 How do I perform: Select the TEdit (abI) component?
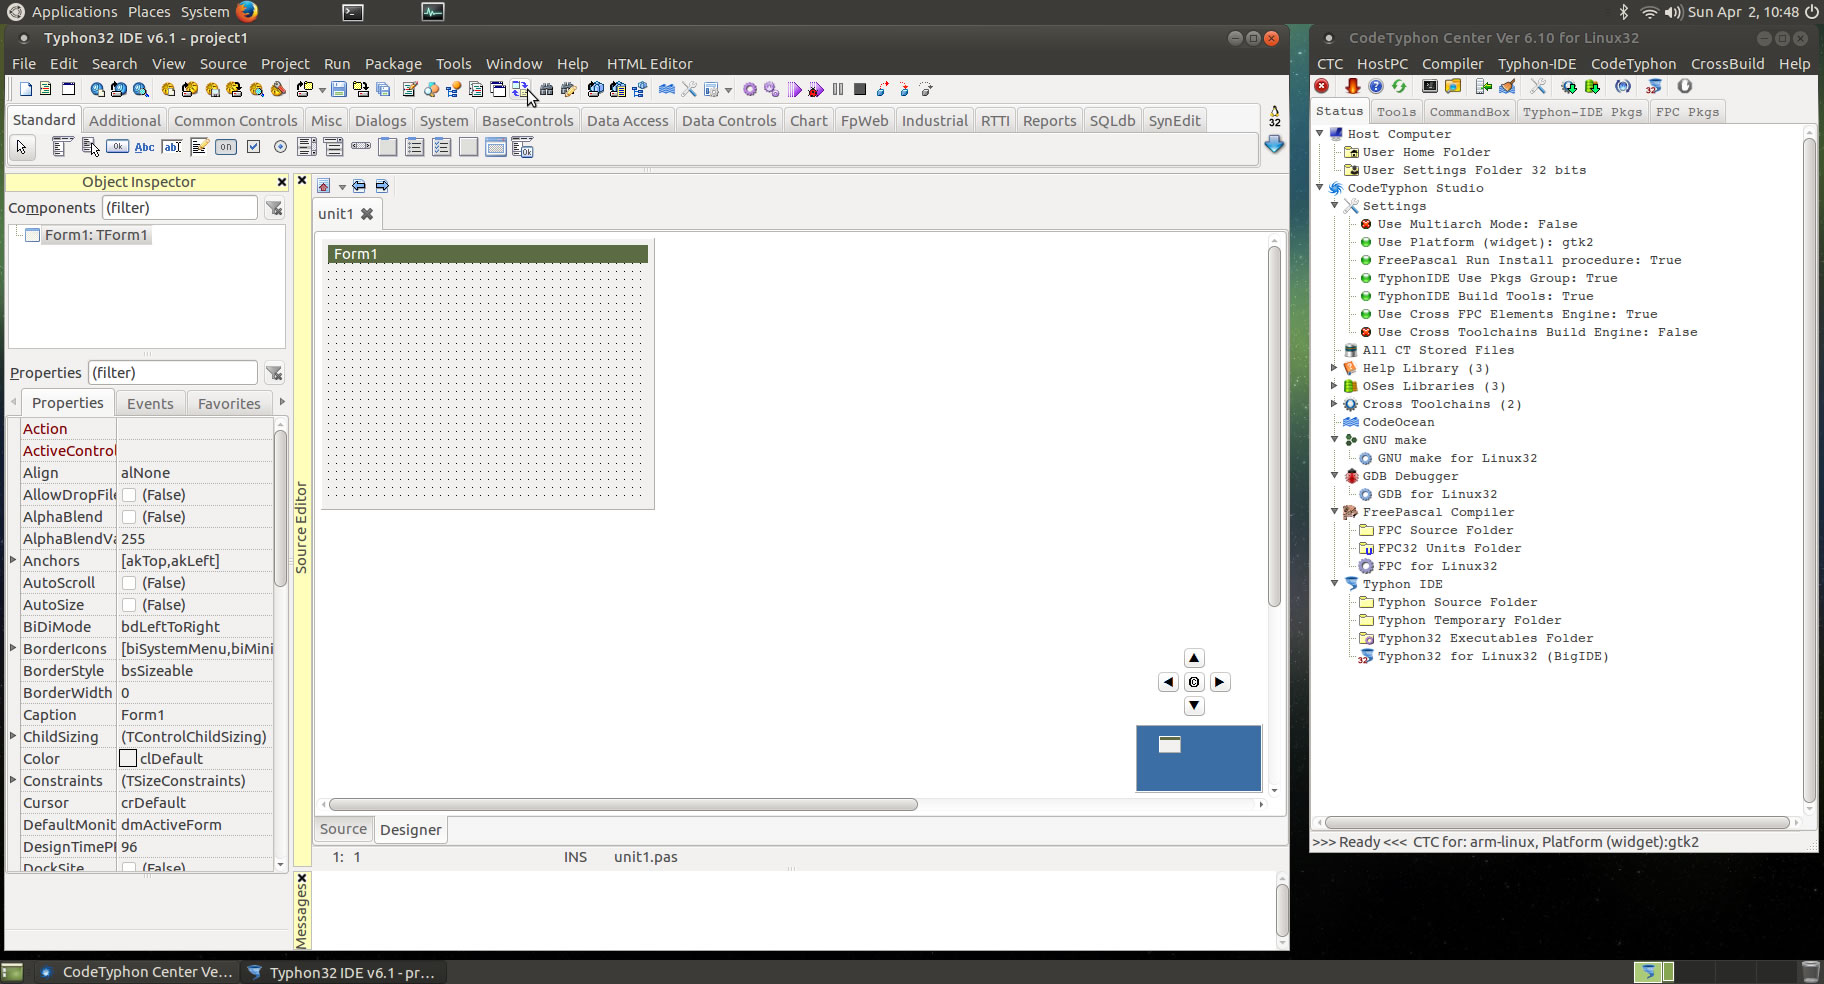[172, 147]
